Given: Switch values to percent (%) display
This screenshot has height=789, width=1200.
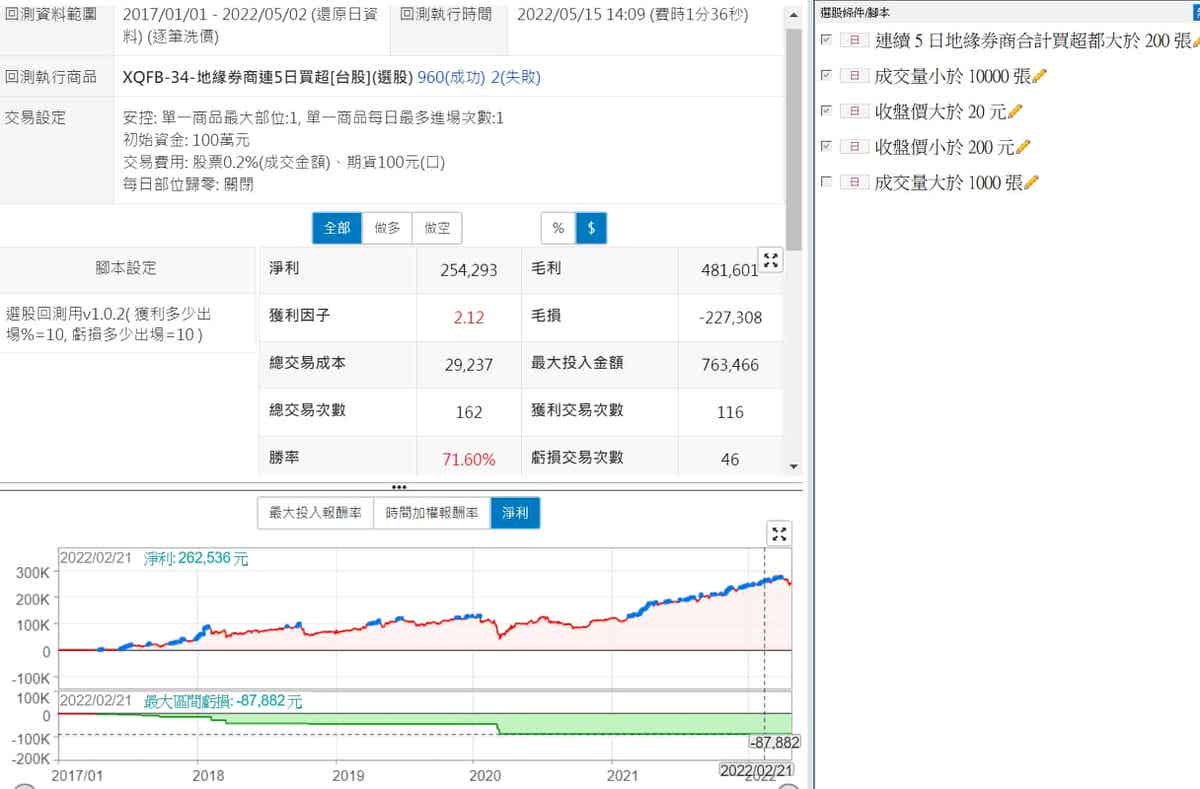Looking at the screenshot, I should (558, 228).
